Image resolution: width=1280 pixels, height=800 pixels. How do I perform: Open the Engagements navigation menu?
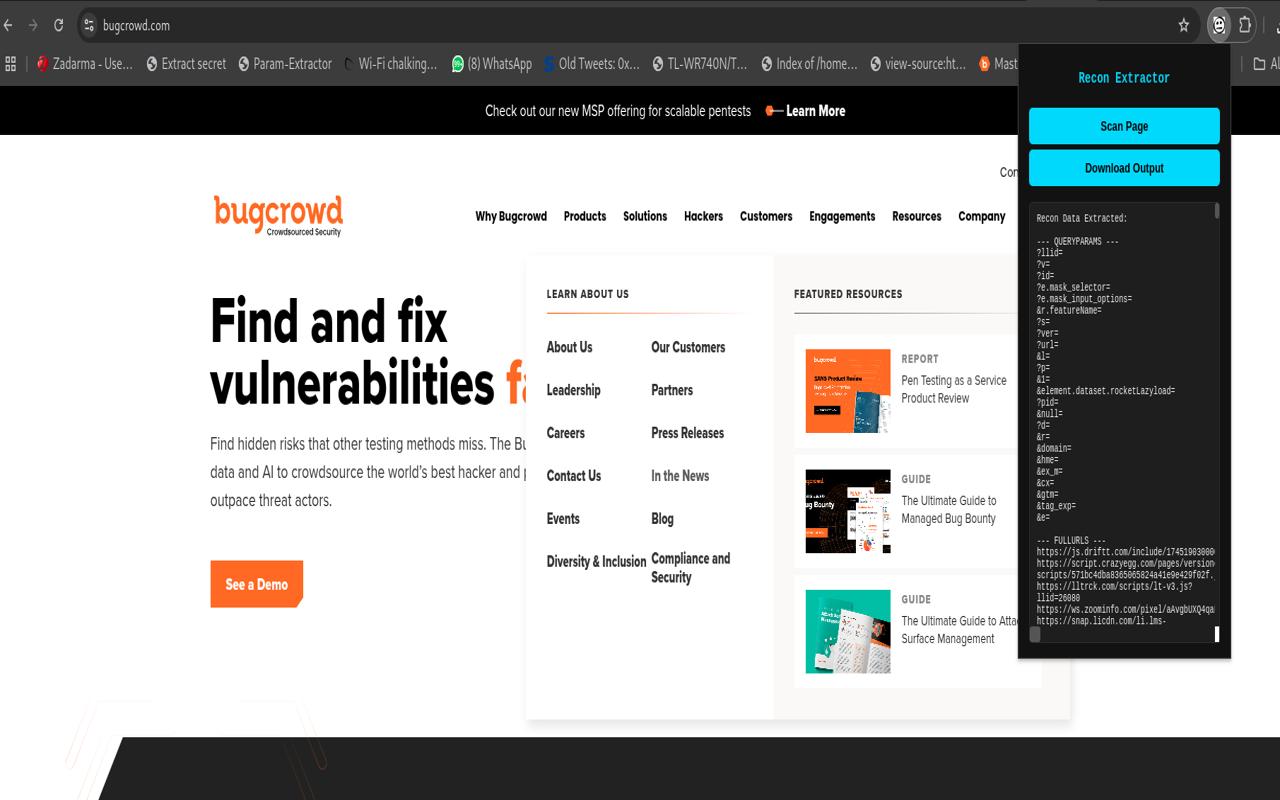coord(842,216)
